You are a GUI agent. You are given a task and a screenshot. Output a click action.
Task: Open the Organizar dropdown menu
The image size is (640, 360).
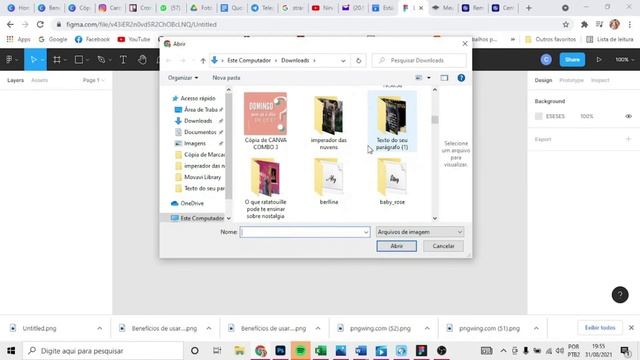click(x=183, y=78)
